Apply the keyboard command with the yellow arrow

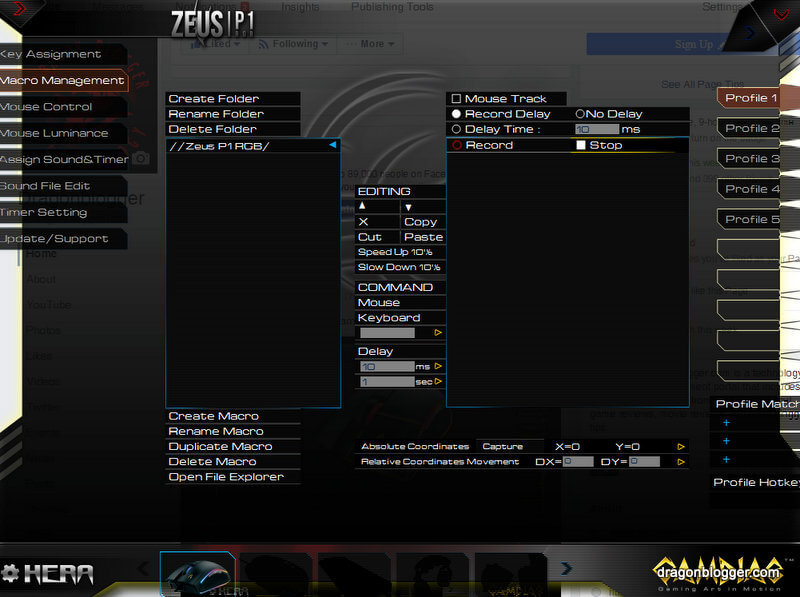438,333
